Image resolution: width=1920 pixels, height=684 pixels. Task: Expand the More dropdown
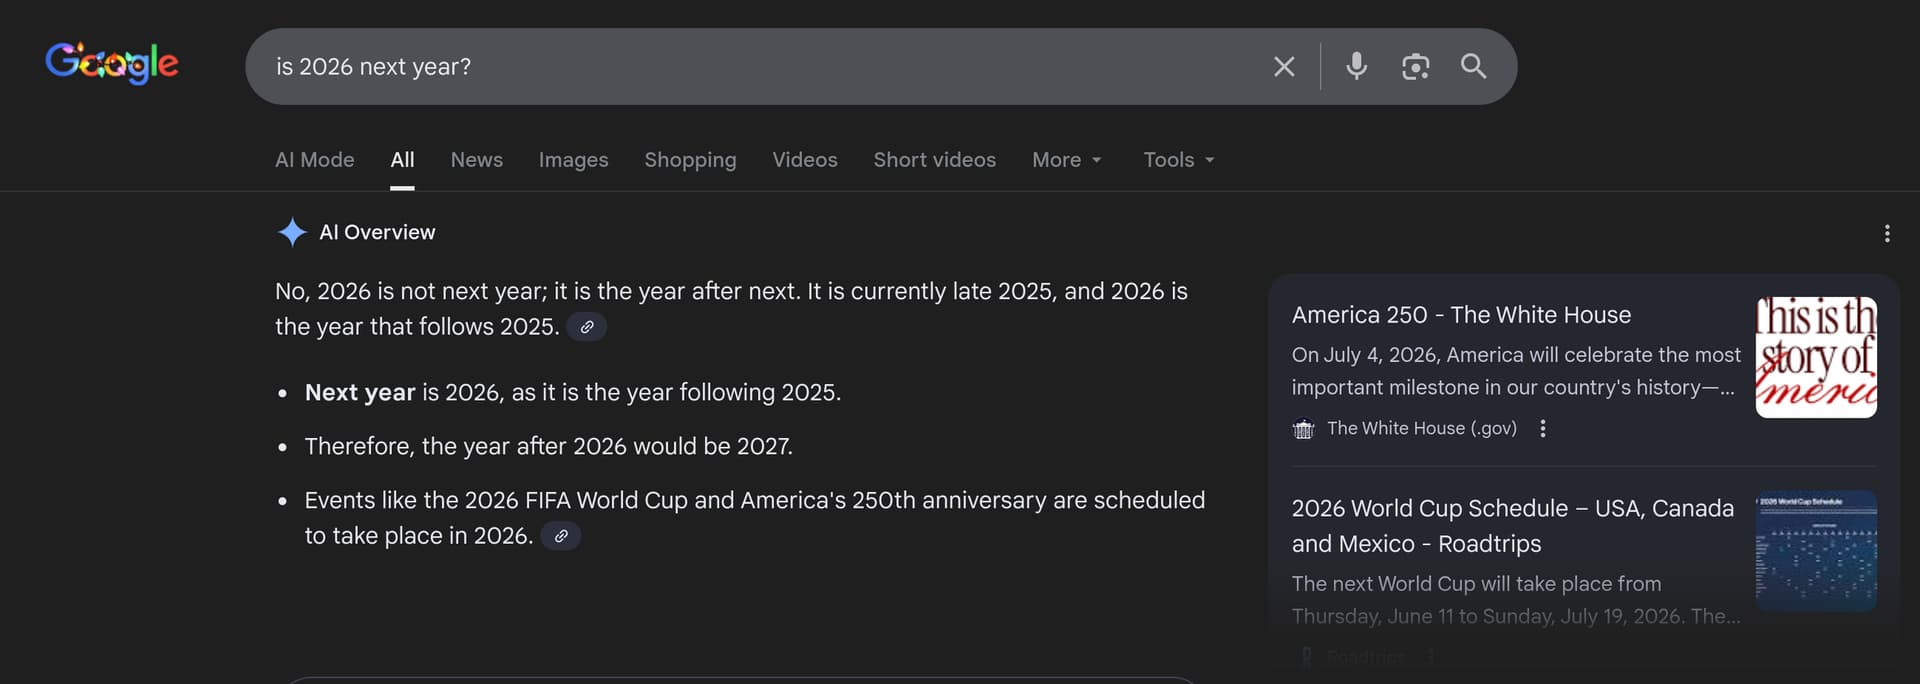(1066, 160)
